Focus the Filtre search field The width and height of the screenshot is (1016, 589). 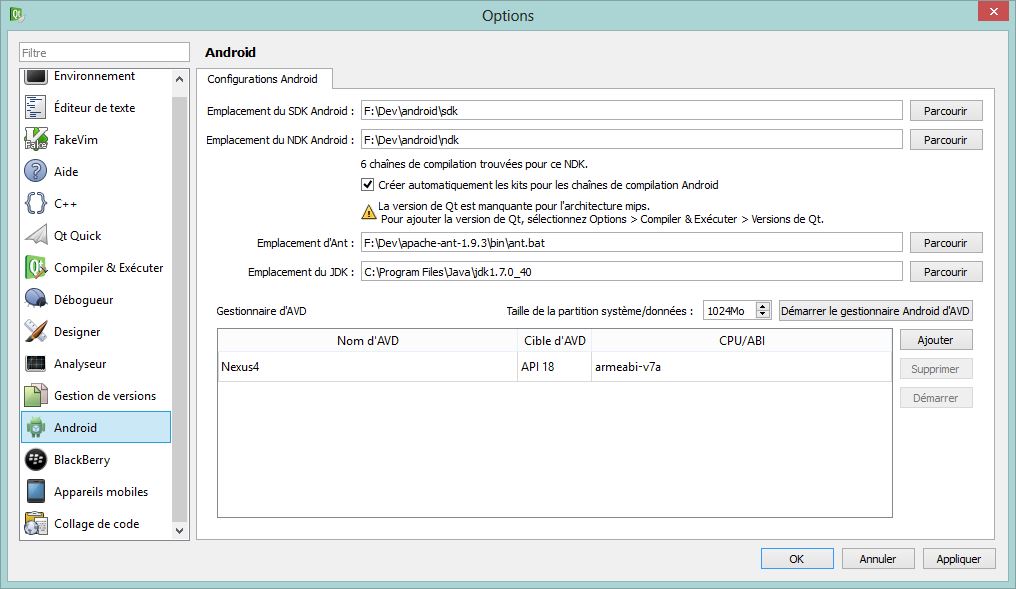[x=104, y=52]
